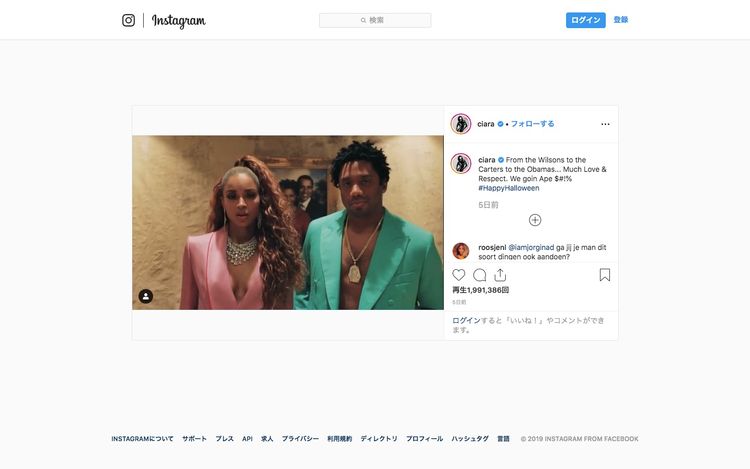Click the 登録 sign-up link
The height and width of the screenshot is (469, 750).
[x=621, y=20]
